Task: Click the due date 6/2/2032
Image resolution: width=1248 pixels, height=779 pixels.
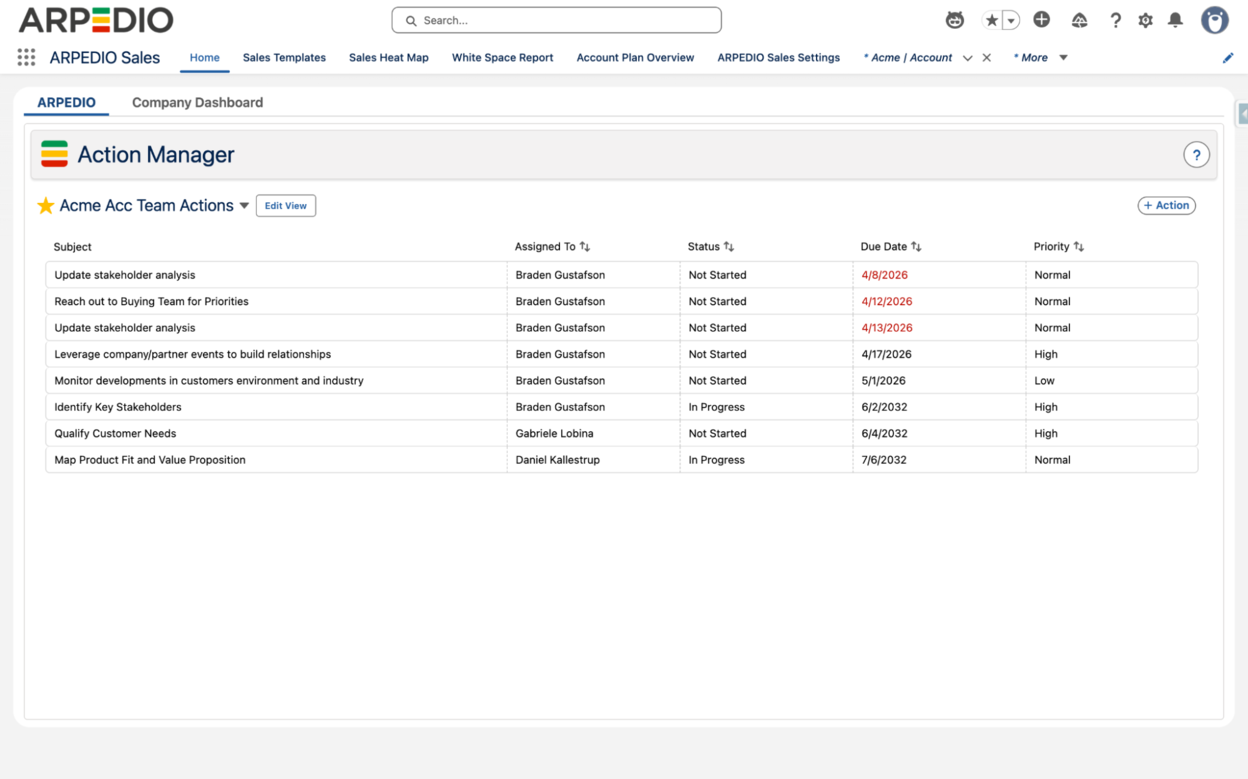Action: coord(884,407)
